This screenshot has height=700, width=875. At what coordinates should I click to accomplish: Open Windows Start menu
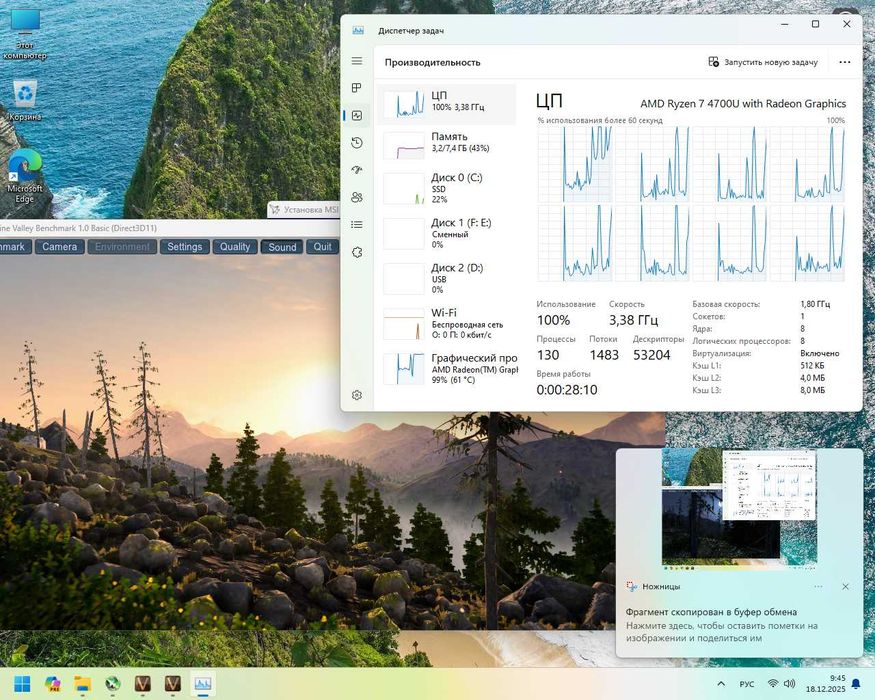(x=22, y=684)
